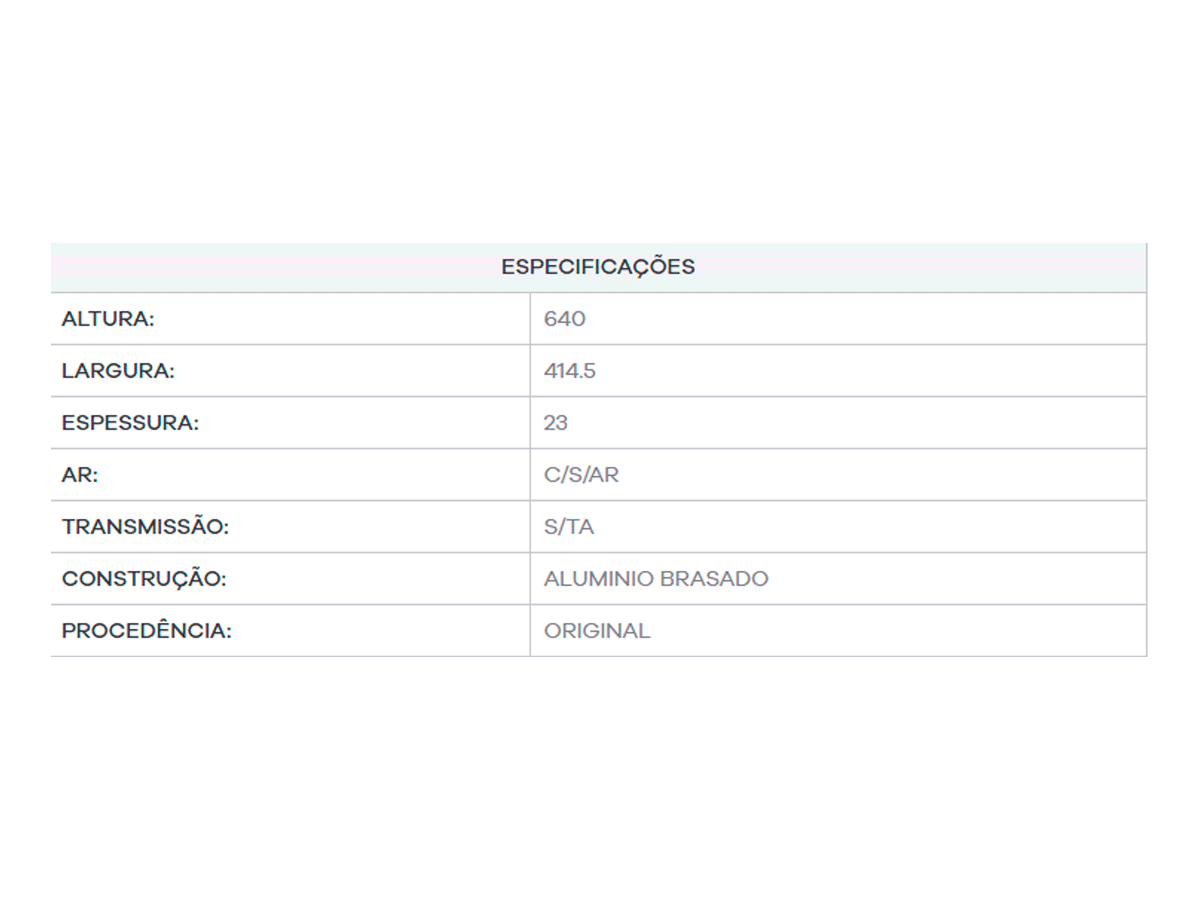Click the ORIGINAL value text
This screenshot has width=1200, height=900.
point(596,631)
